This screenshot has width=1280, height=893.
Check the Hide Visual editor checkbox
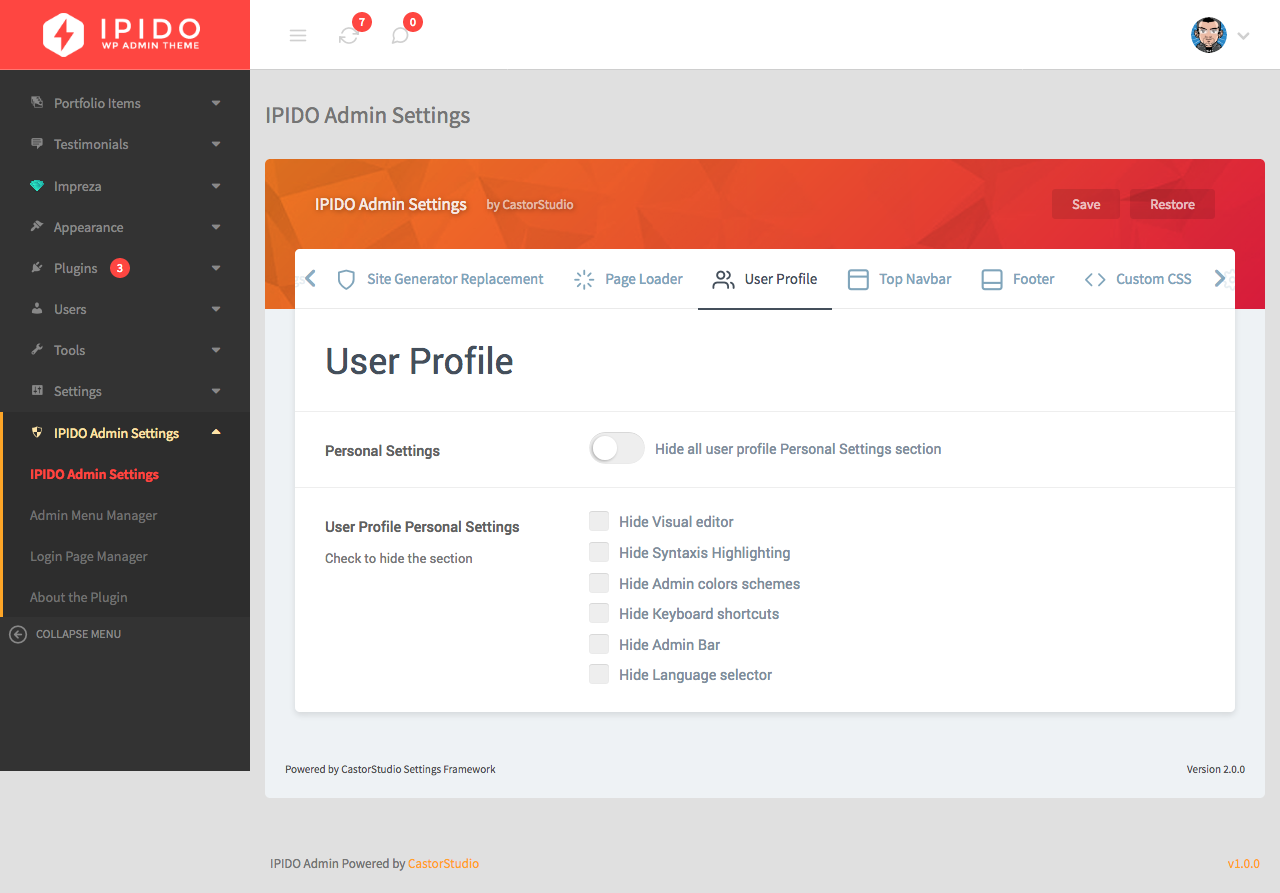coord(599,521)
